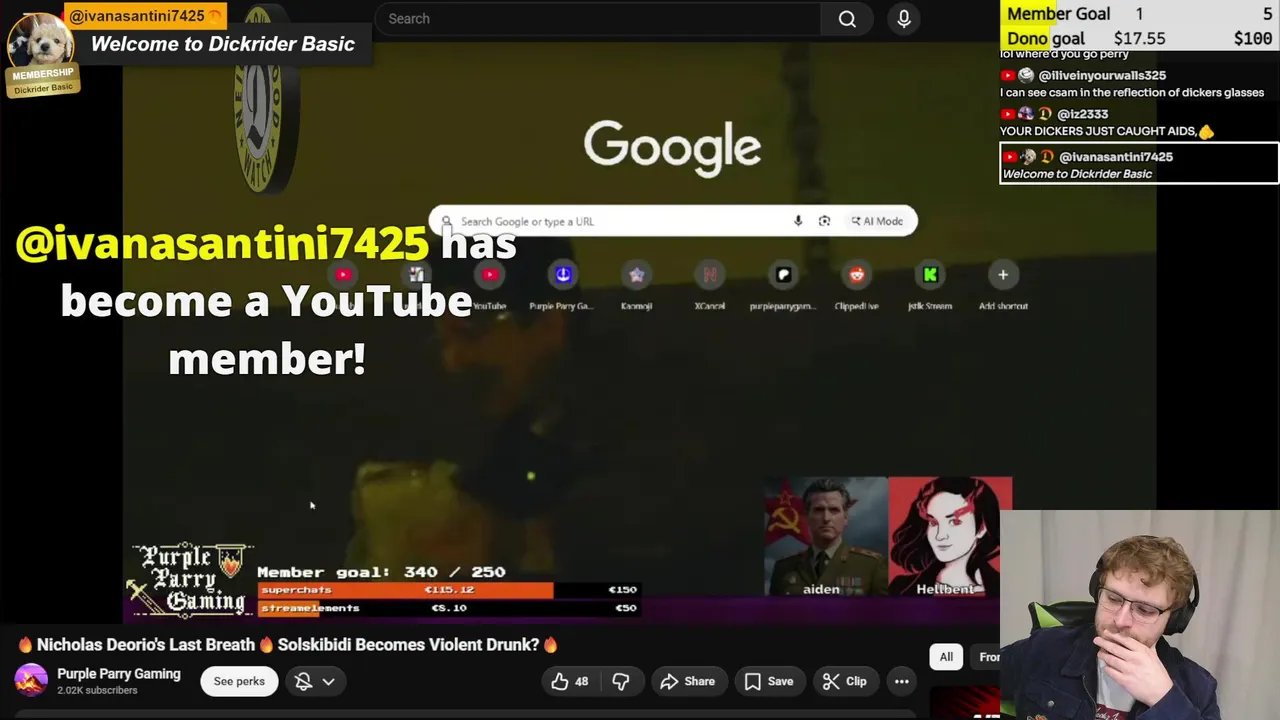The height and width of the screenshot is (720, 1280).
Task: Click the Add shortcut plus button
Action: [x=1003, y=275]
